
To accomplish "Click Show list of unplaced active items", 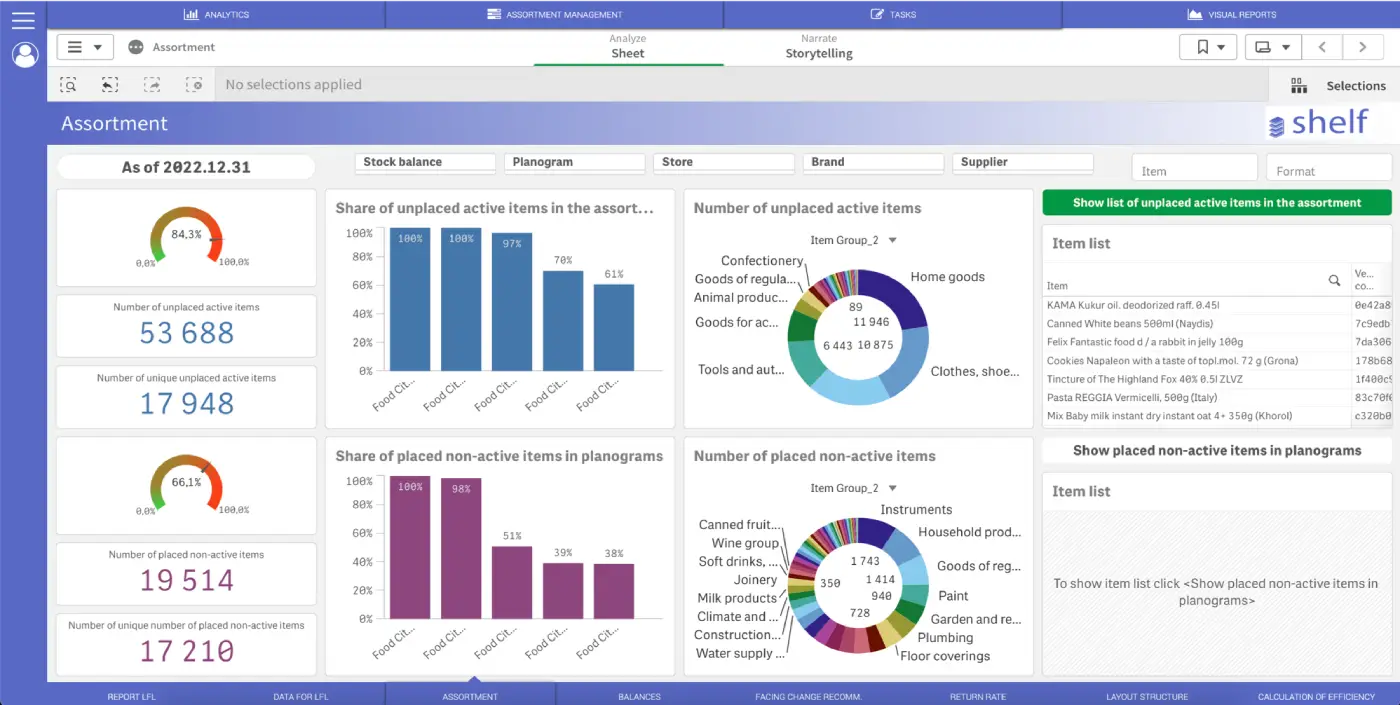I will point(1216,202).
